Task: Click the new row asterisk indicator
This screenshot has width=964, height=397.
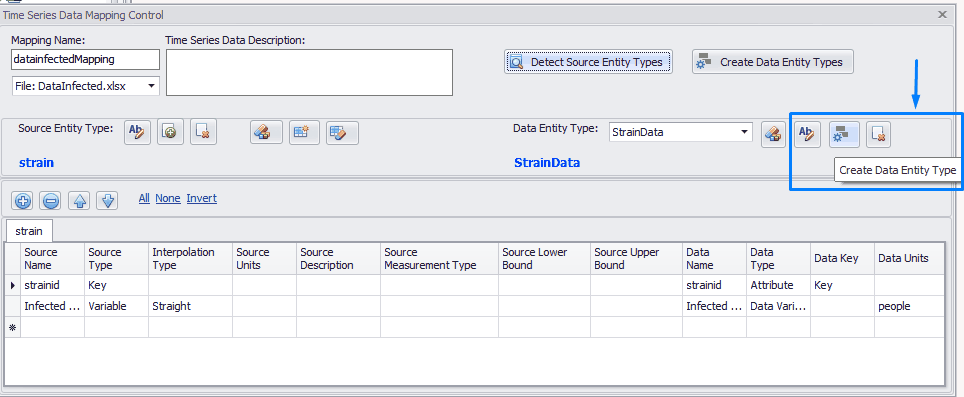Action: (12, 328)
